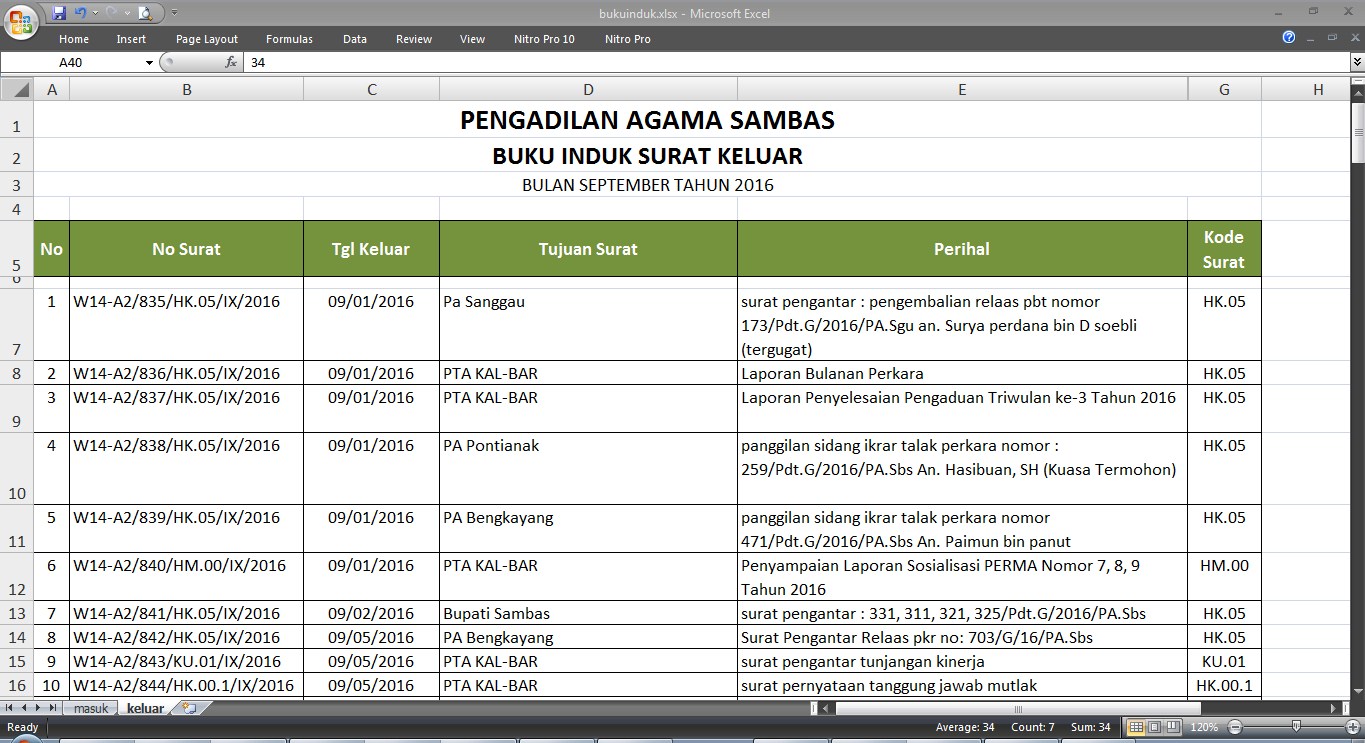The width and height of the screenshot is (1365, 743).
Task: Expand the Name Box dropdown
Action: (150, 62)
